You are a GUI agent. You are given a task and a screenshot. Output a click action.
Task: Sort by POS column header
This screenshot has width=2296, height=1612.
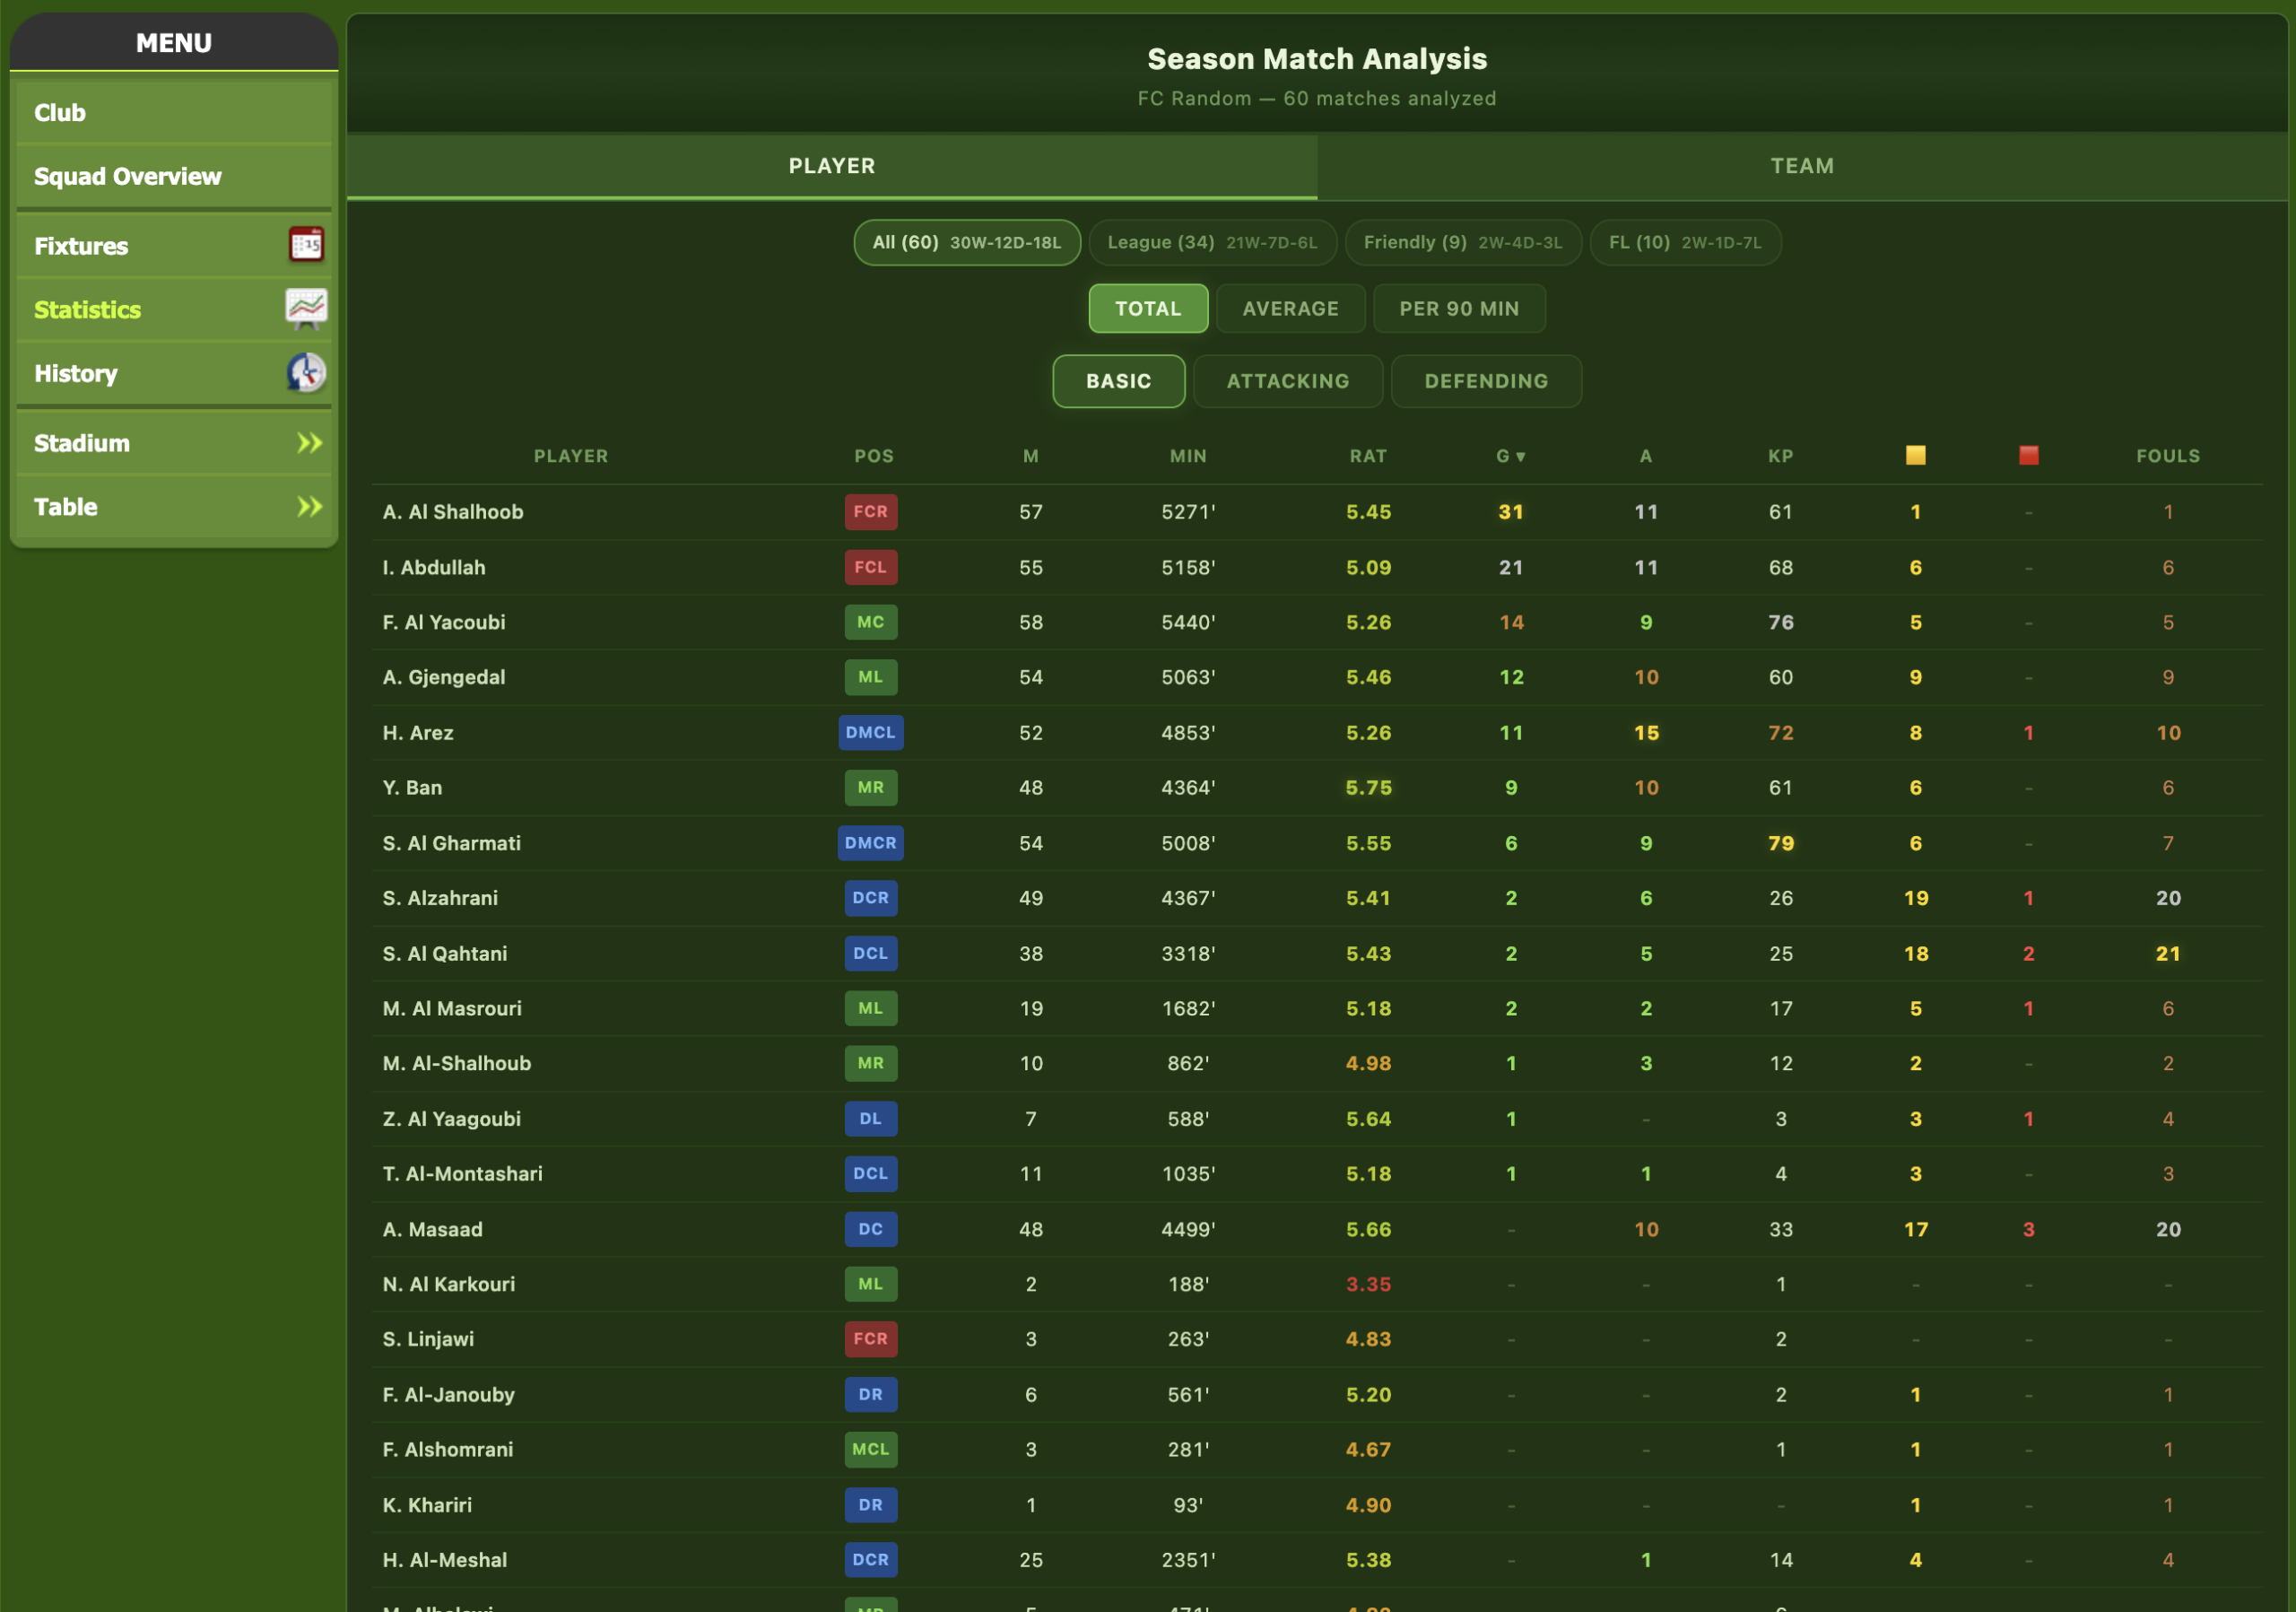874,457
